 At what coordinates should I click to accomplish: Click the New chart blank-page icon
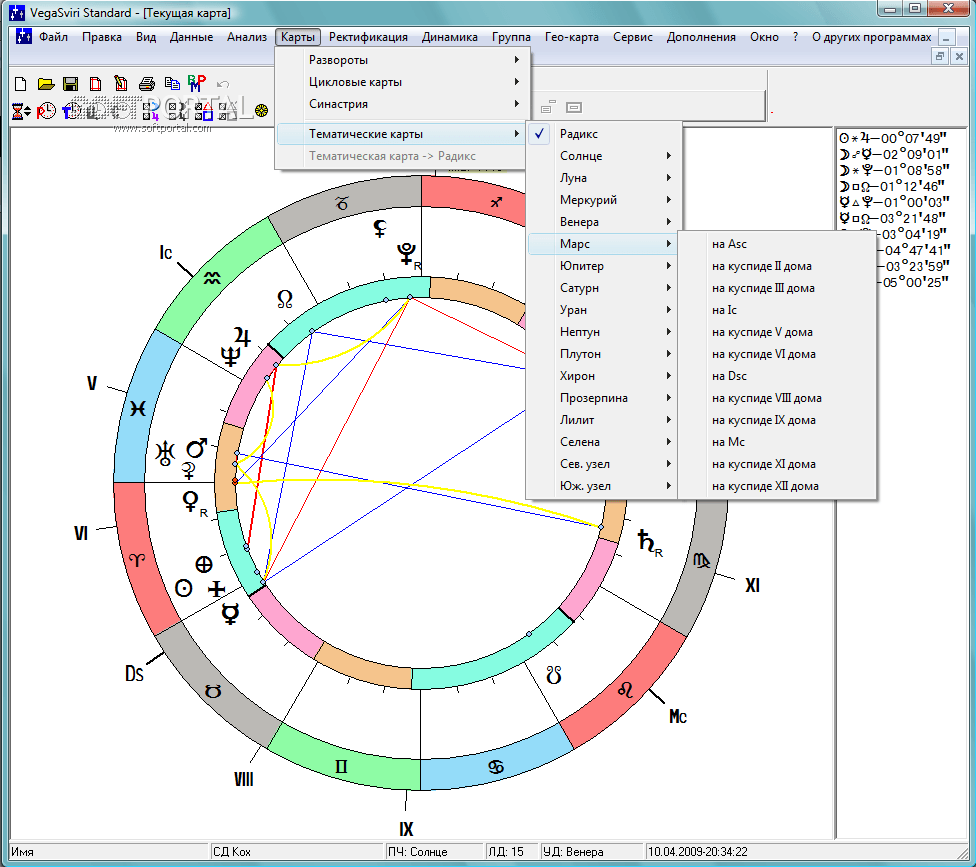click(20, 83)
